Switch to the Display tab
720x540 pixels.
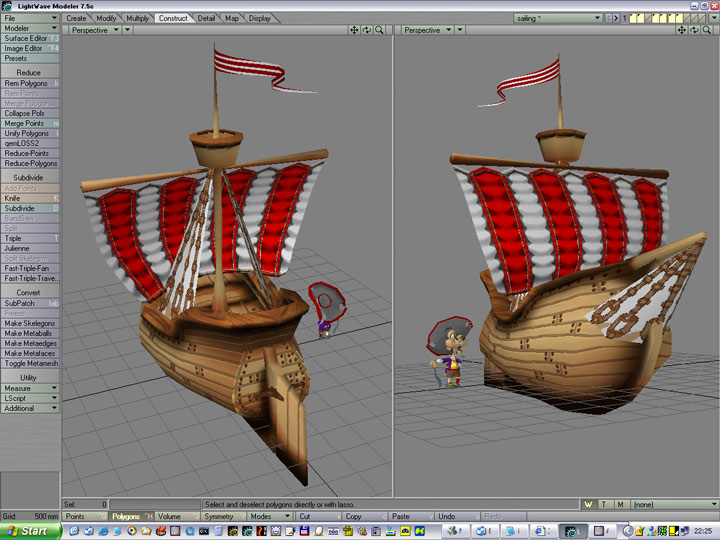pos(259,18)
